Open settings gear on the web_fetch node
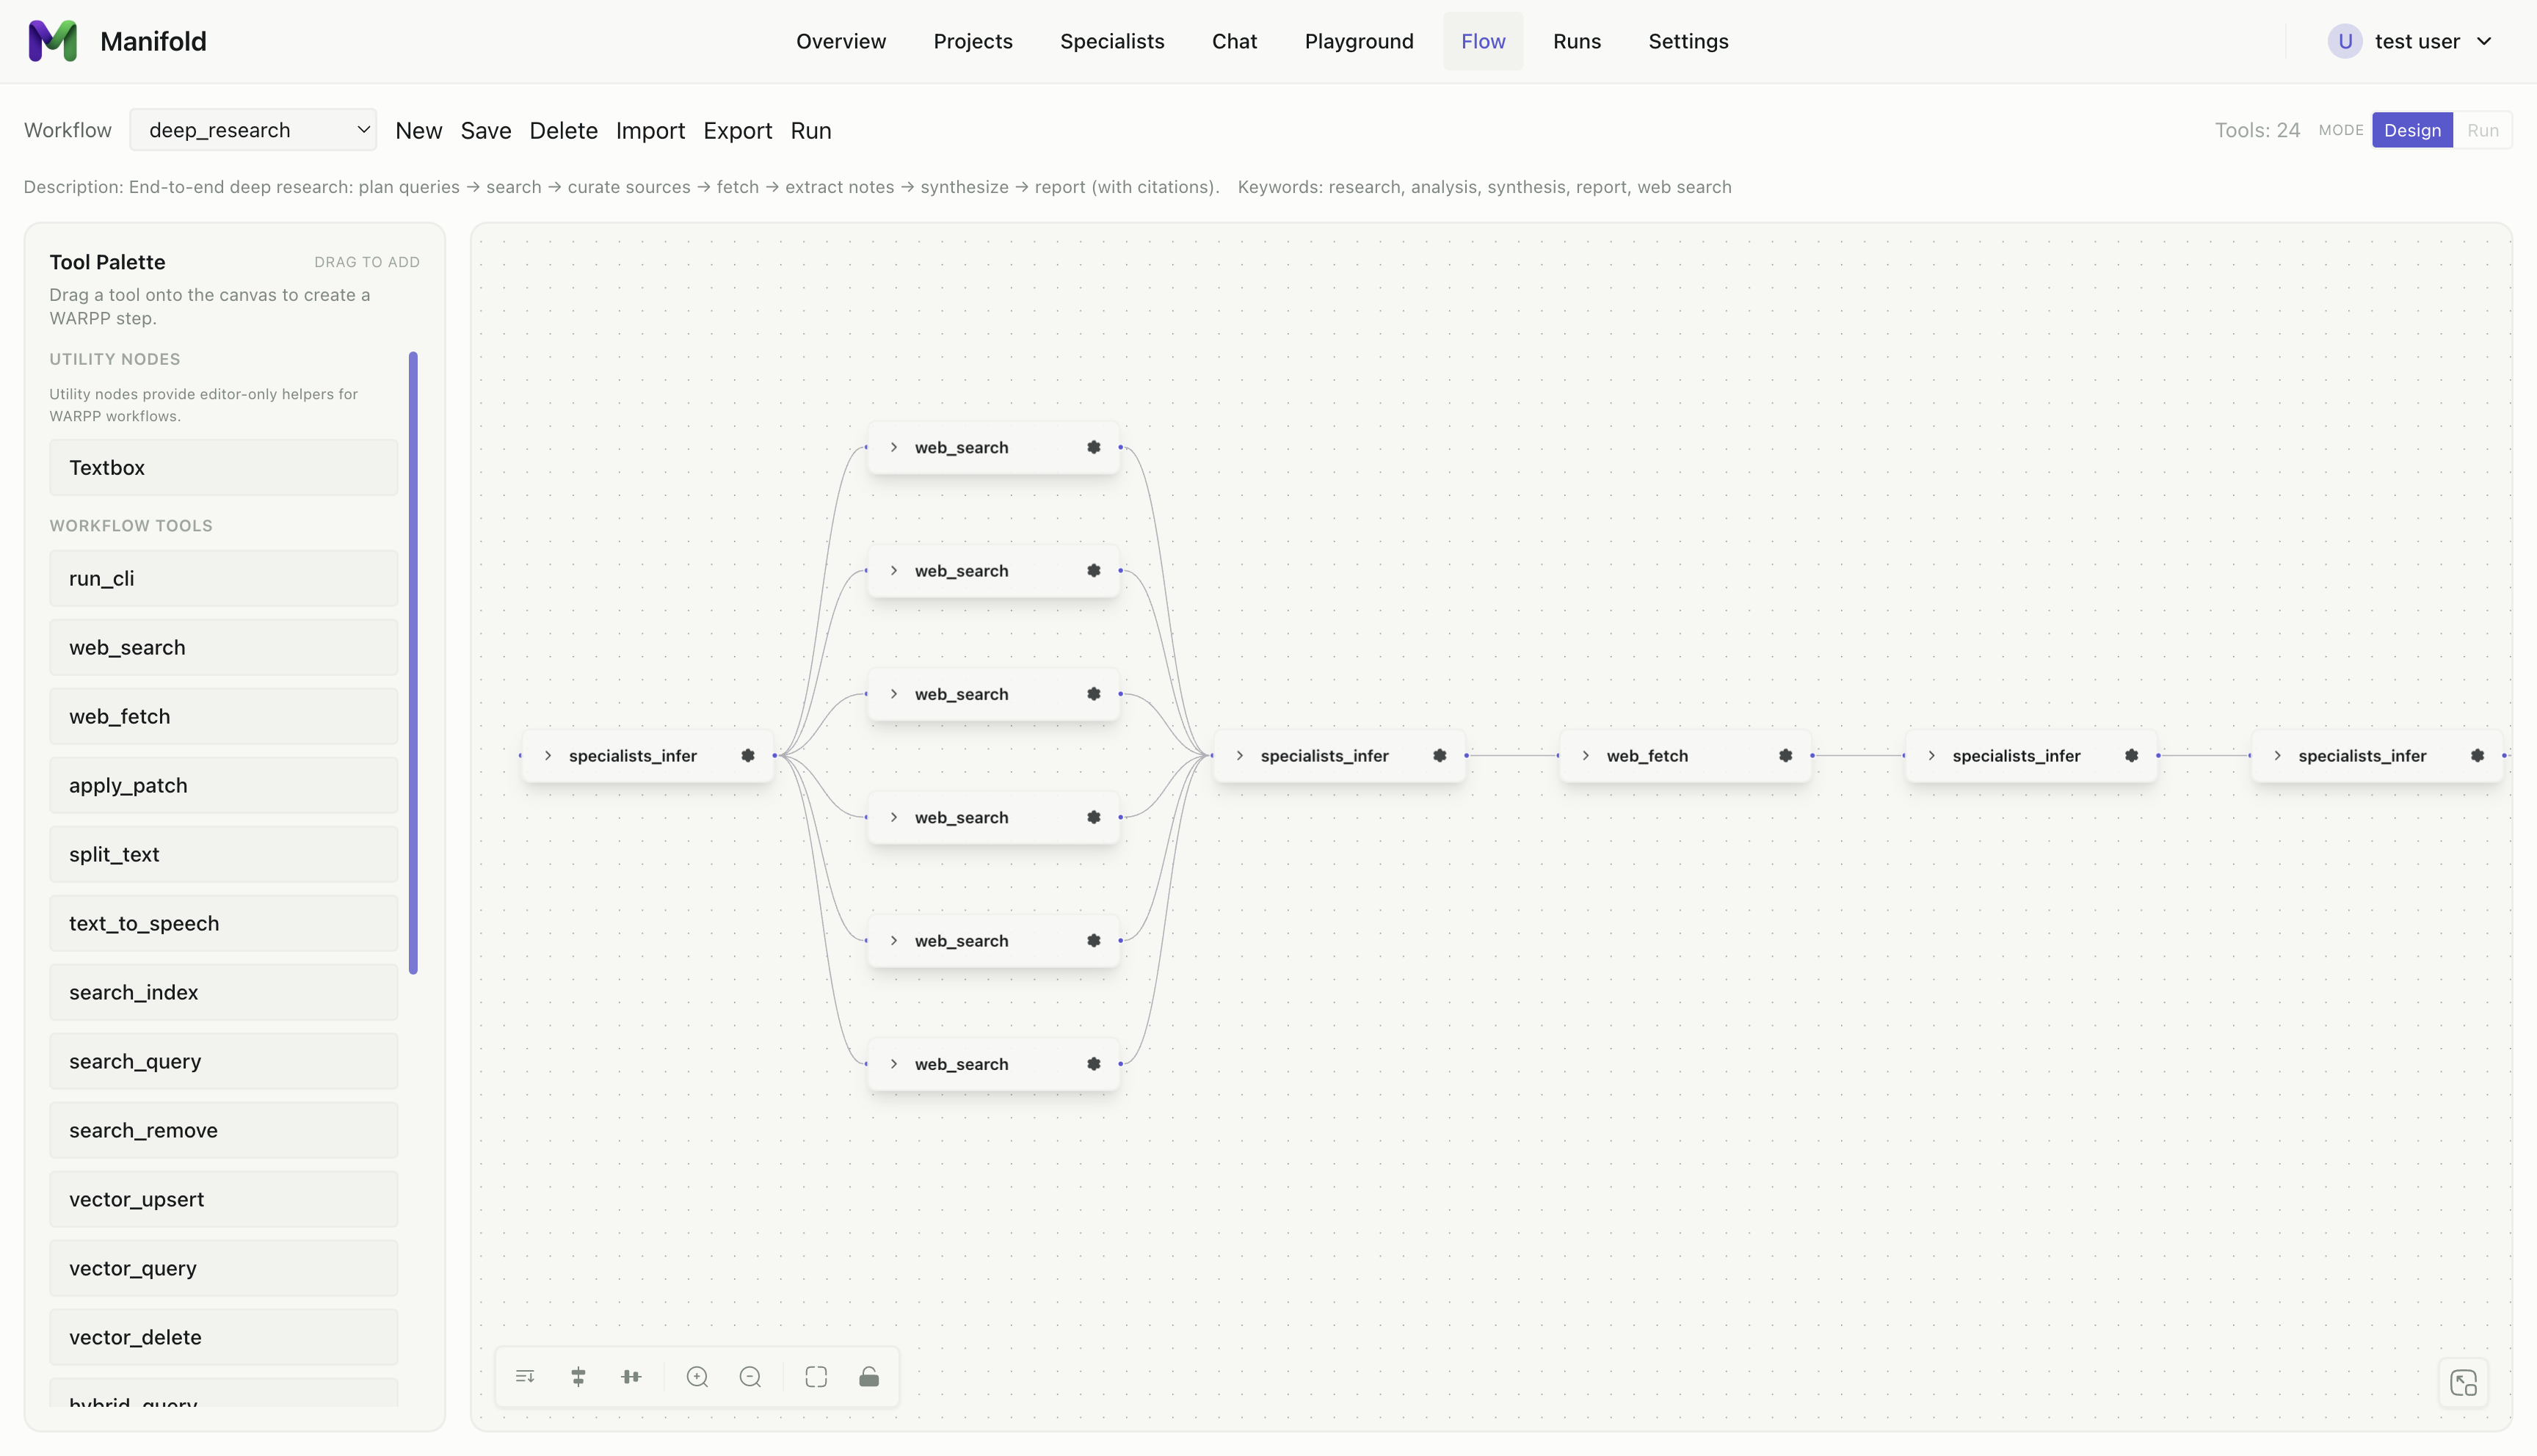Image resolution: width=2537 pixels, height=1456 pixels. (1786, 756)
